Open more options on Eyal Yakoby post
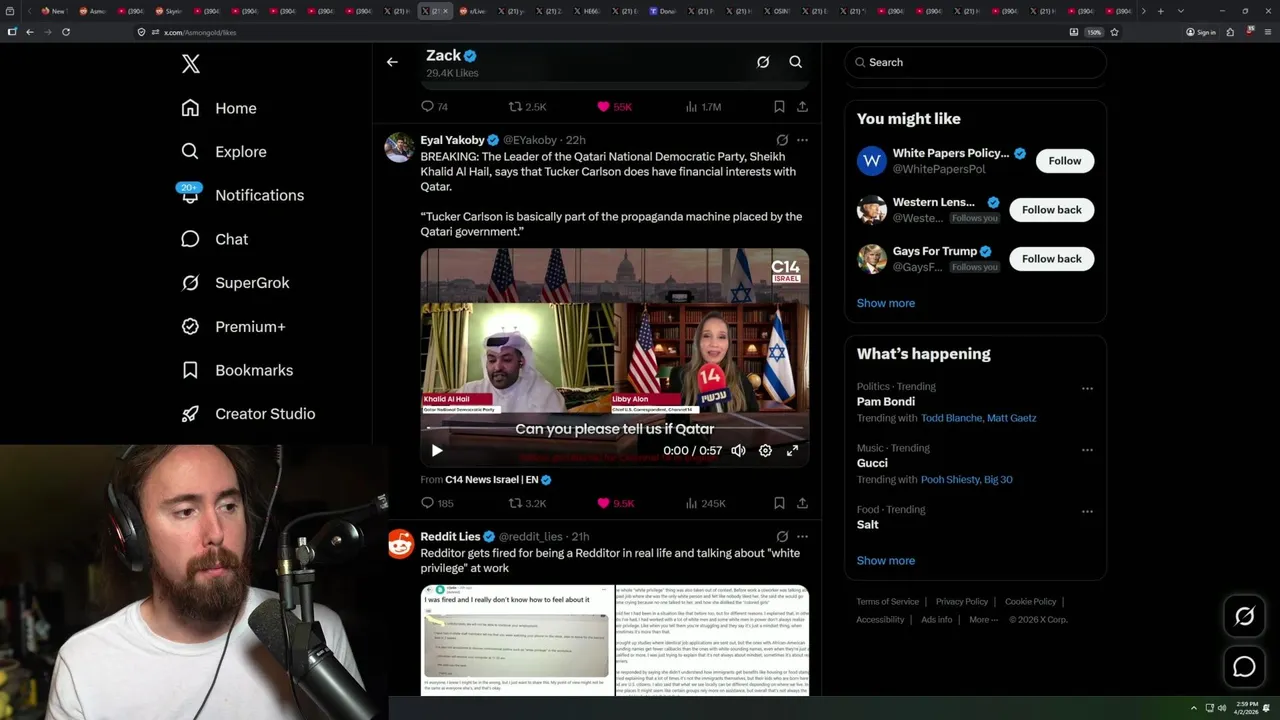The width and height of the screenshot is (1280, 720). coord(802,140)
